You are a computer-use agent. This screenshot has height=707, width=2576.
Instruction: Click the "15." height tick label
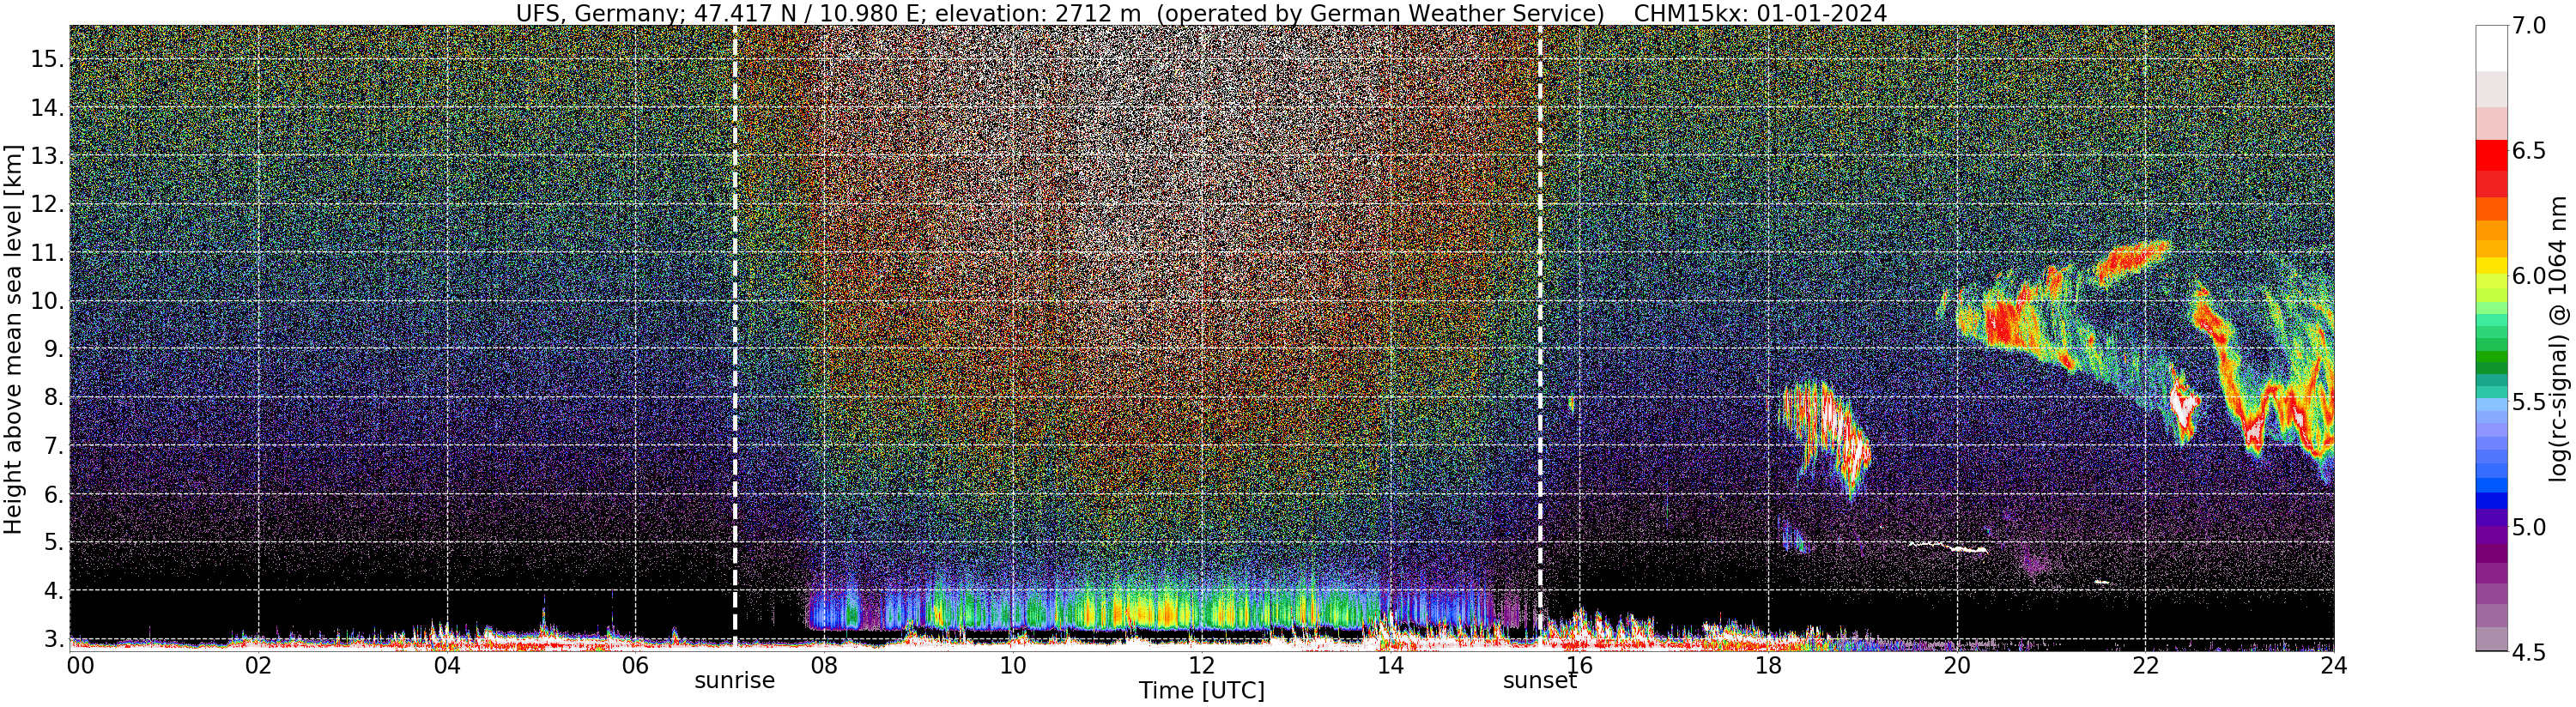pos(47,59)
